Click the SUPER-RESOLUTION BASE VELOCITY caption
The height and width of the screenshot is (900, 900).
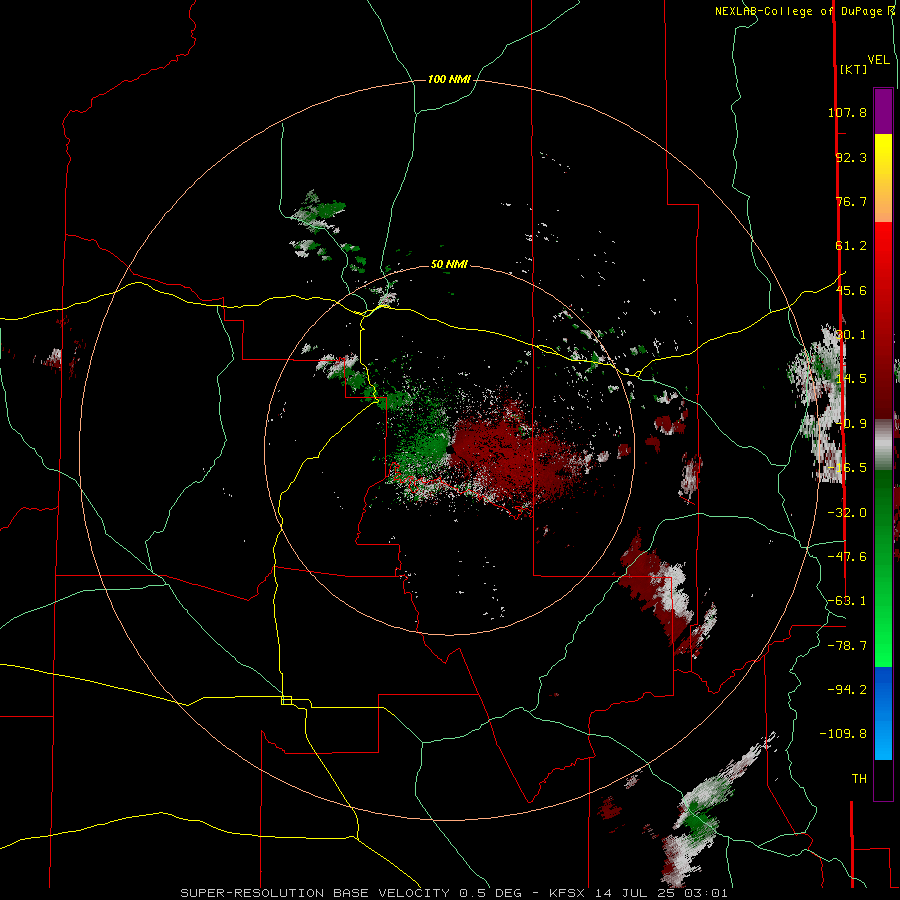coord(317,893)
